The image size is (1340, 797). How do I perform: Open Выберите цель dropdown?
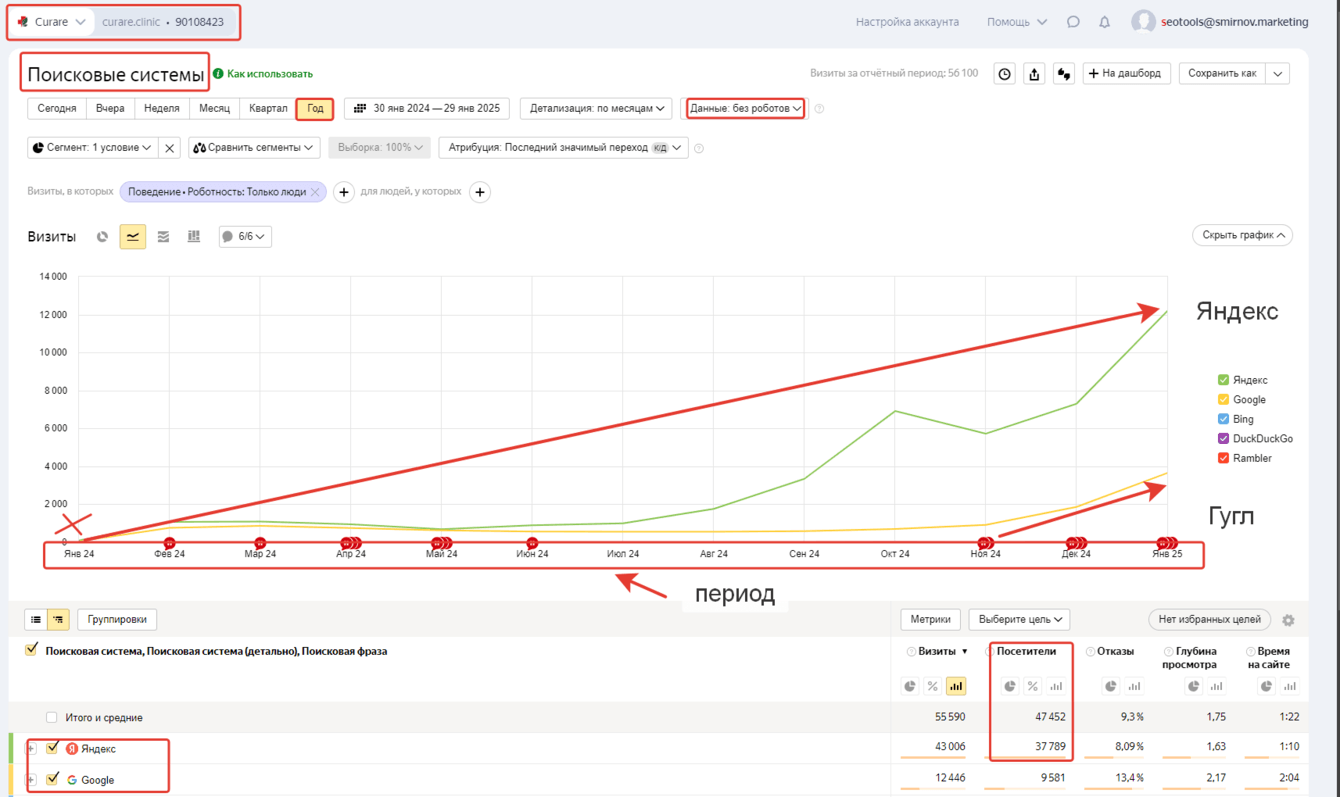1020,620
